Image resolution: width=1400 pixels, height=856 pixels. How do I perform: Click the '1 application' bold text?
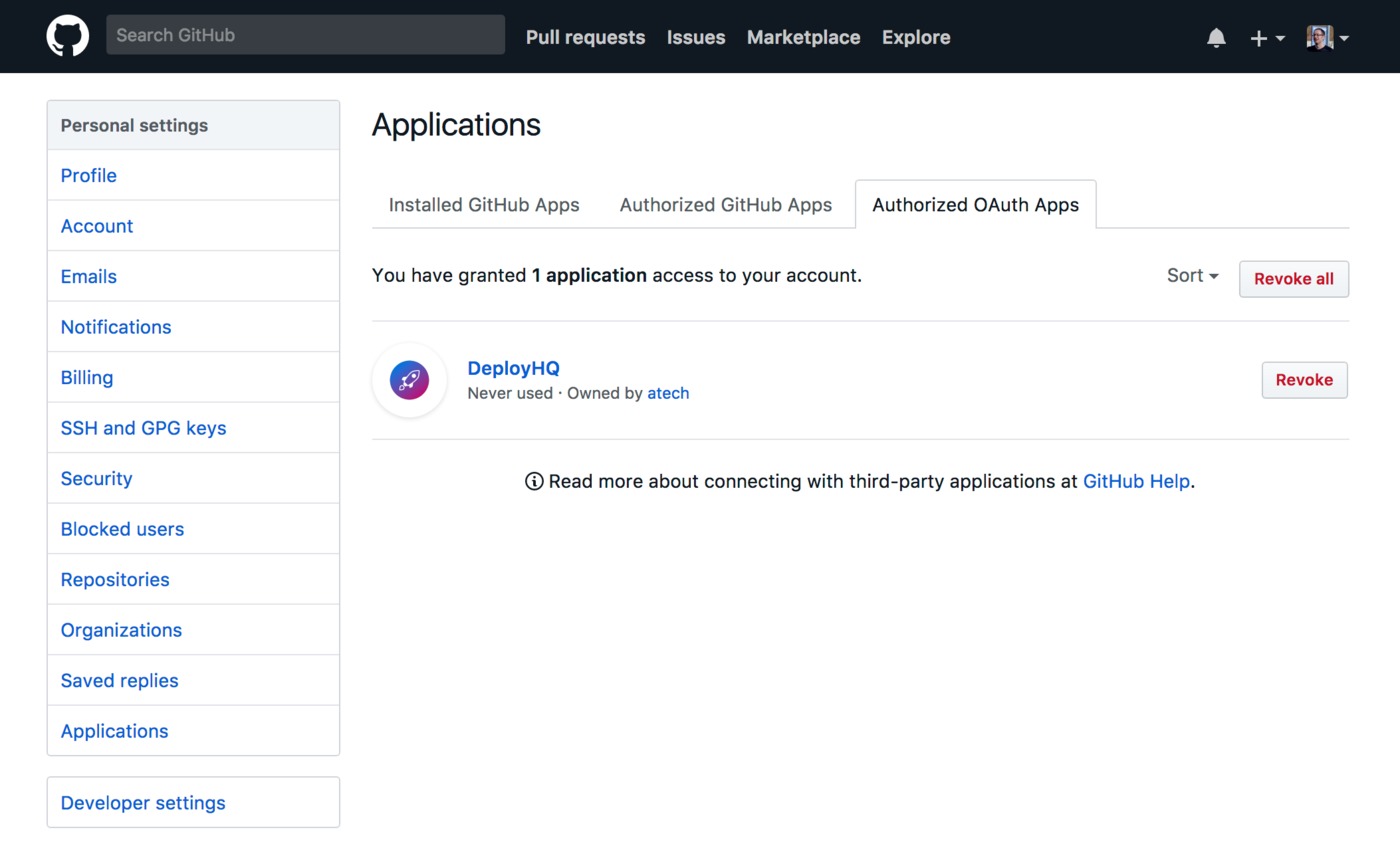pos(589,275)
